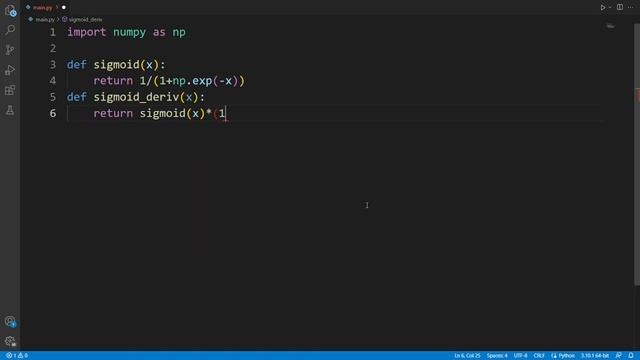The width and height of the screenshot is (640, 360).
Task: Place the cursor in the line 6 return statement
Action: (160, 113)
